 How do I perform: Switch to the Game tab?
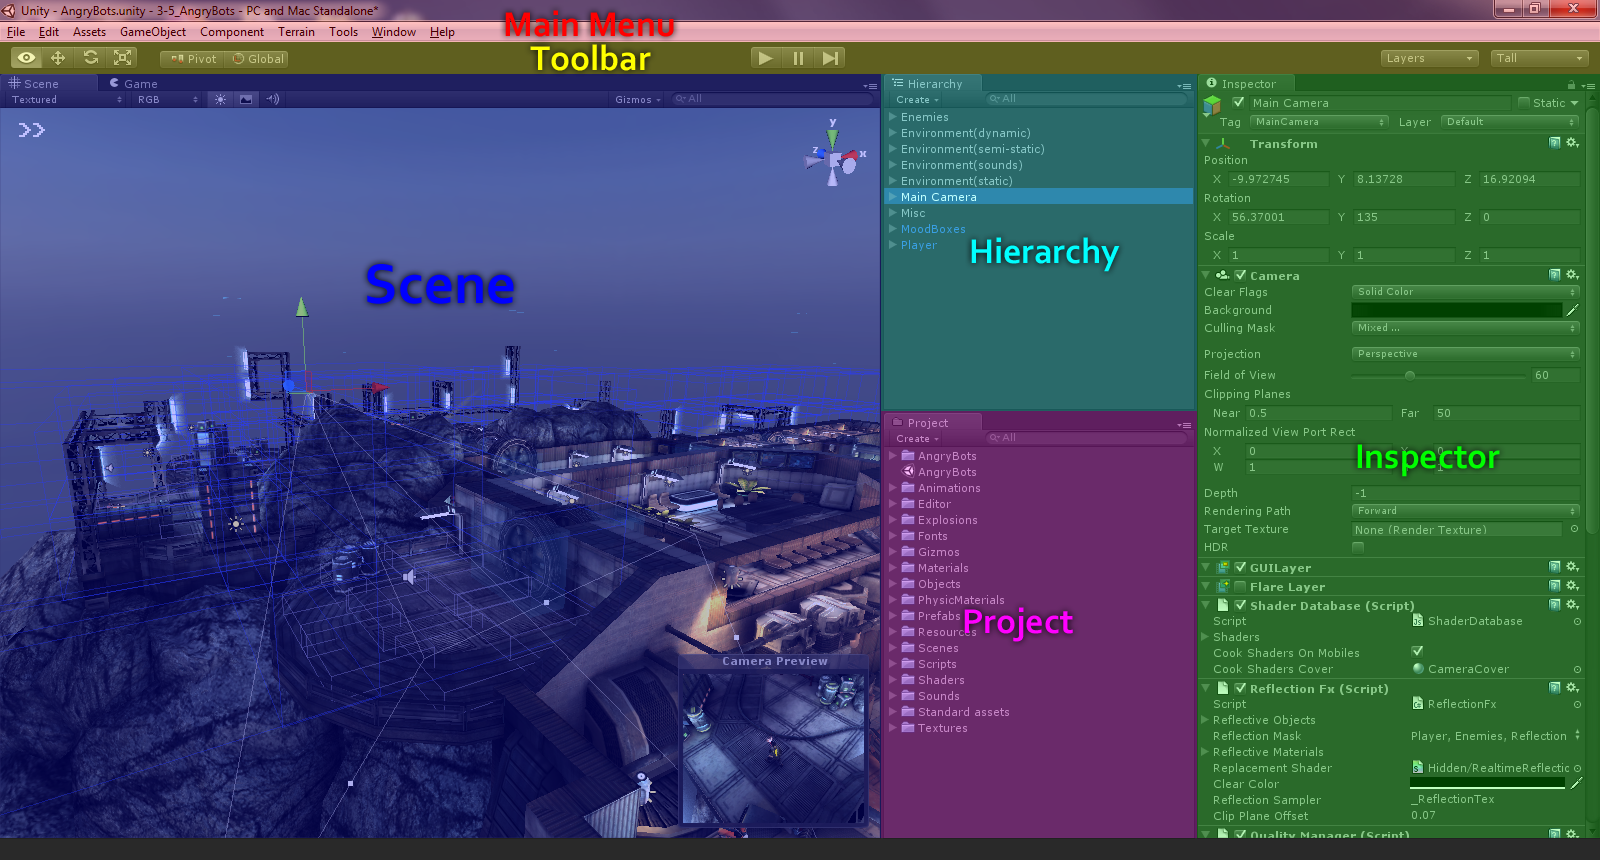tap(135, 84)
